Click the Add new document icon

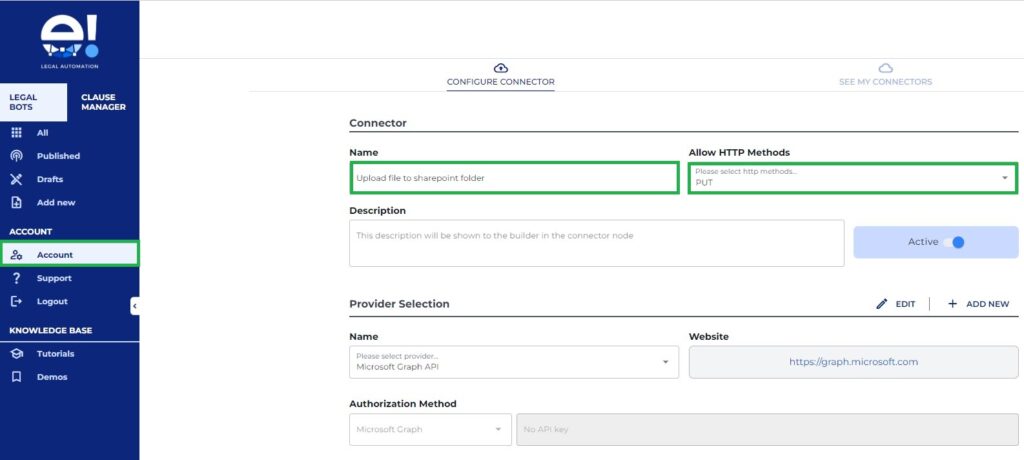pyautogui.click(x=16, y=202)
